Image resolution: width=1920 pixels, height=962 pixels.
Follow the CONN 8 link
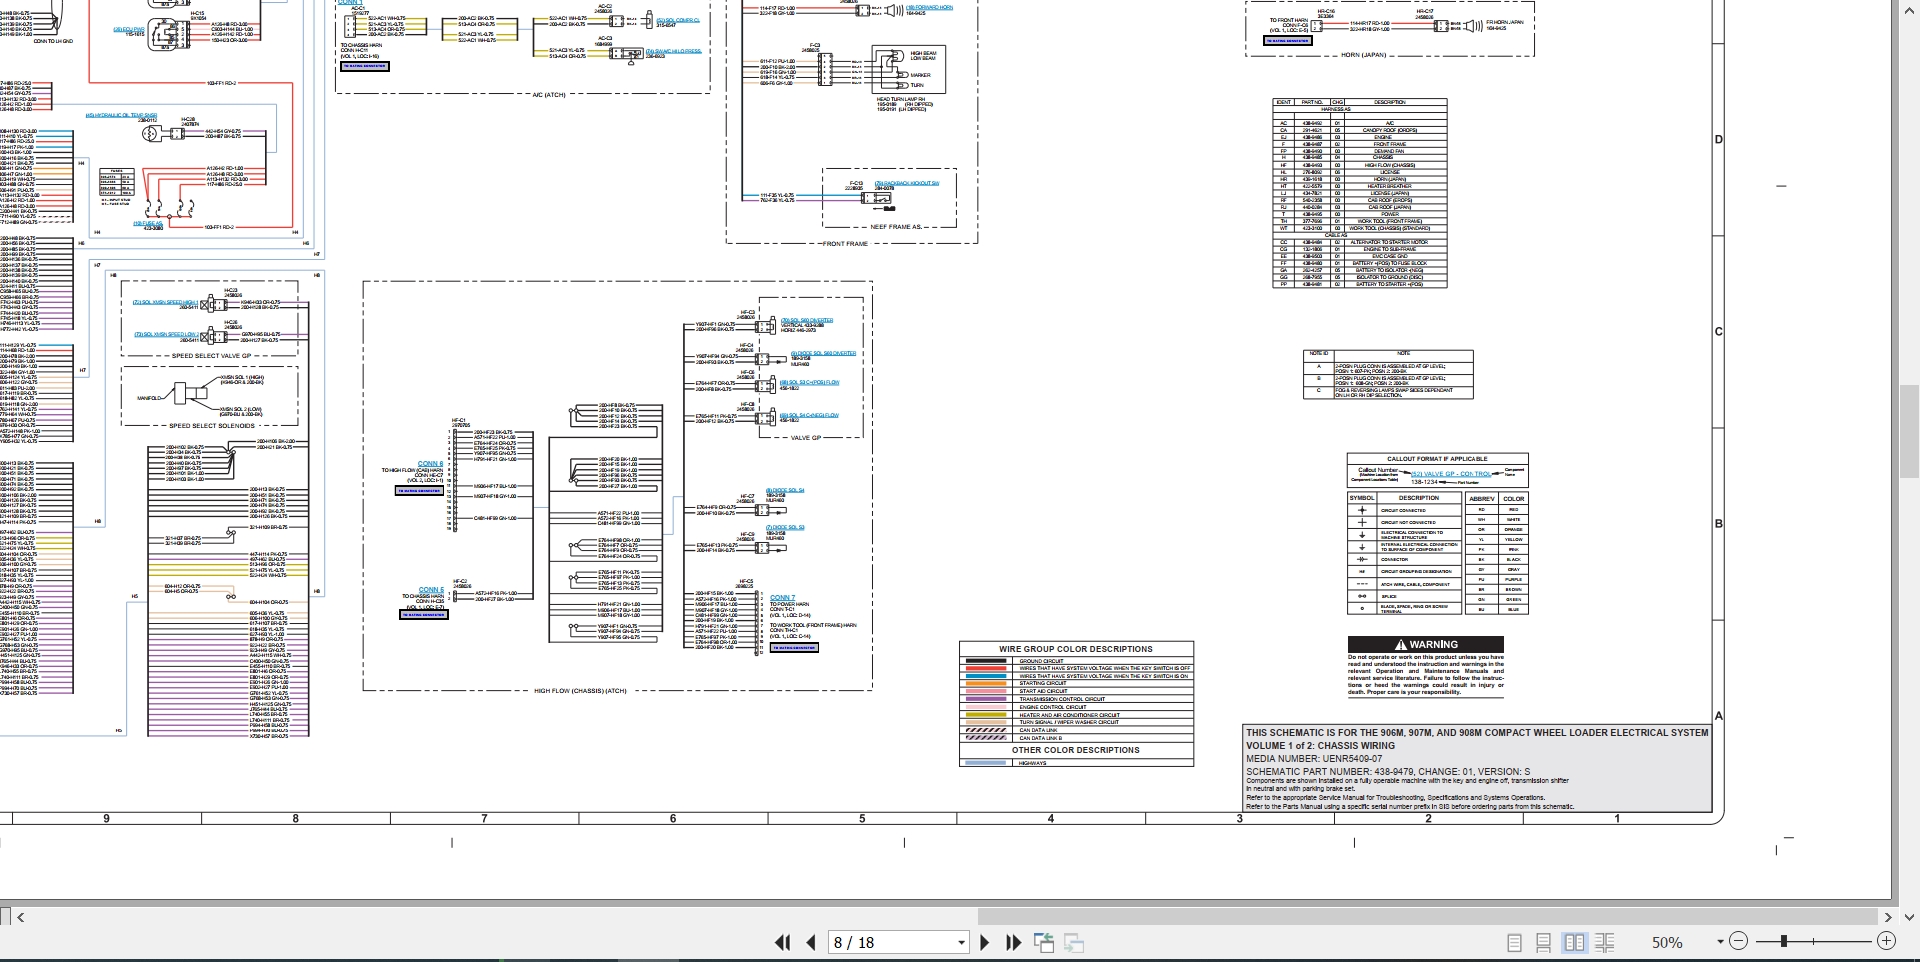[430, 464]
